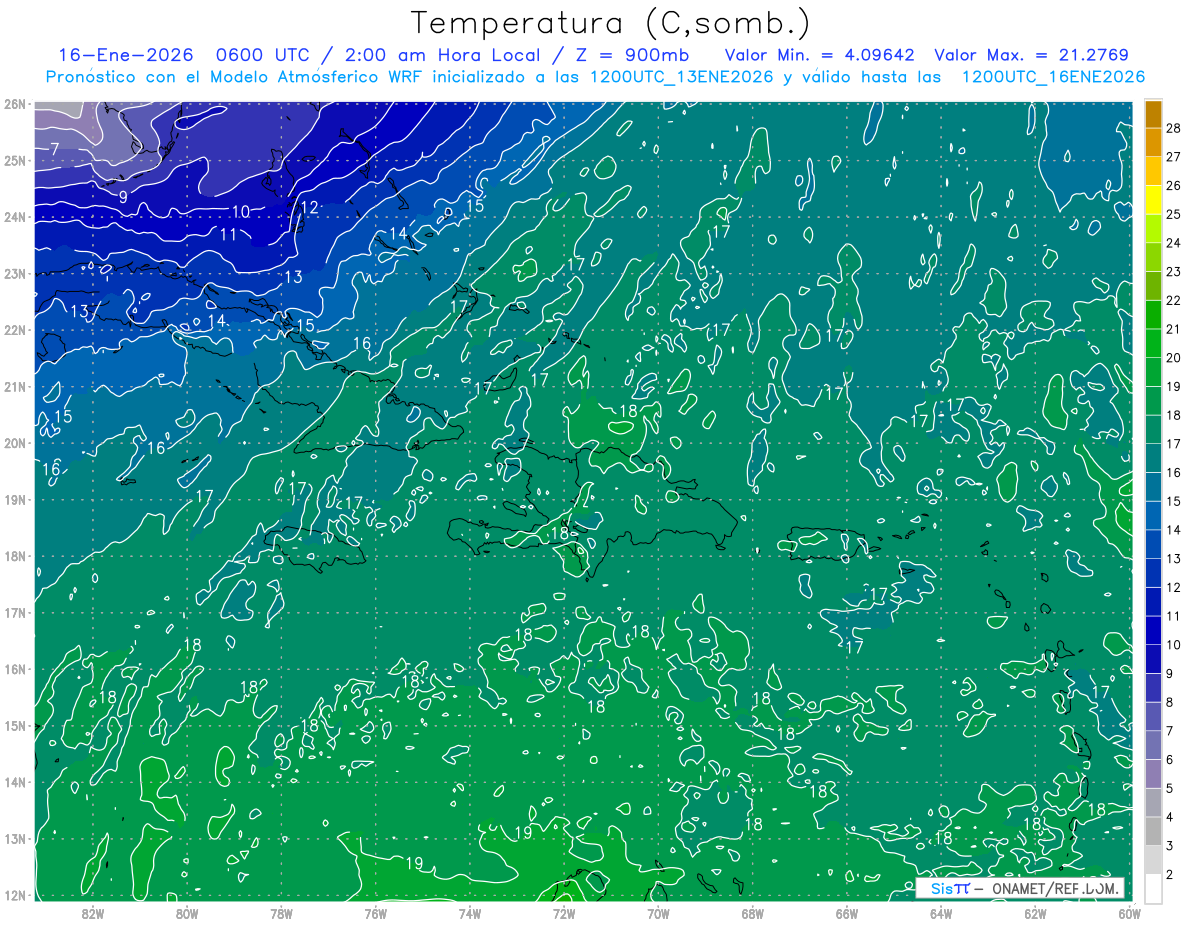Click the white bottom segment of the color scale
The image size is (1200, 927).
[1153, 888]
